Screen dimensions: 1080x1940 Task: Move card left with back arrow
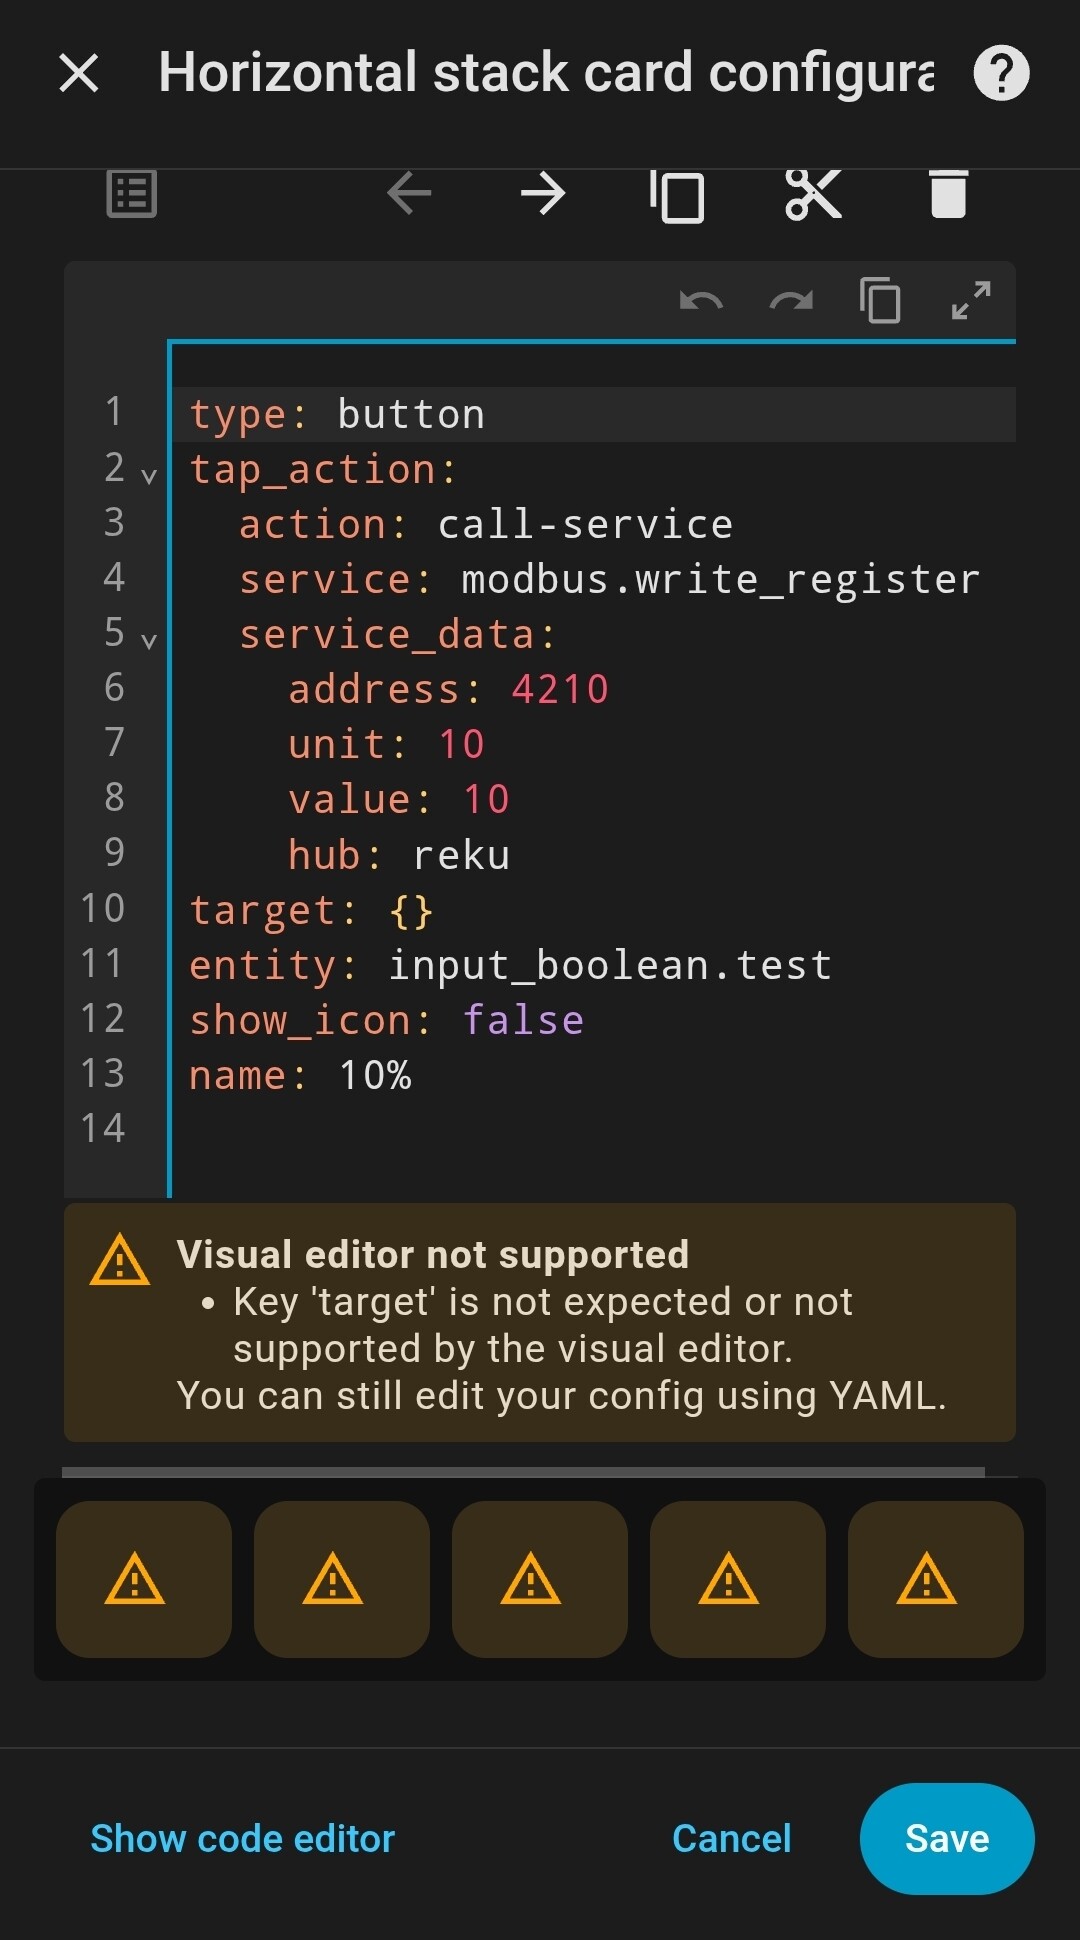click(x=409, y=193)
